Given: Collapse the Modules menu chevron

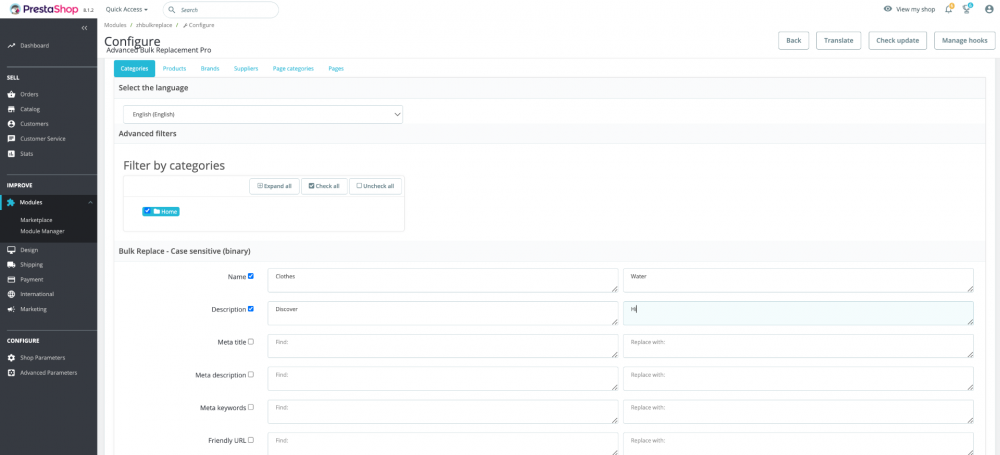Looking at the screenshot, I should [90, 202].
